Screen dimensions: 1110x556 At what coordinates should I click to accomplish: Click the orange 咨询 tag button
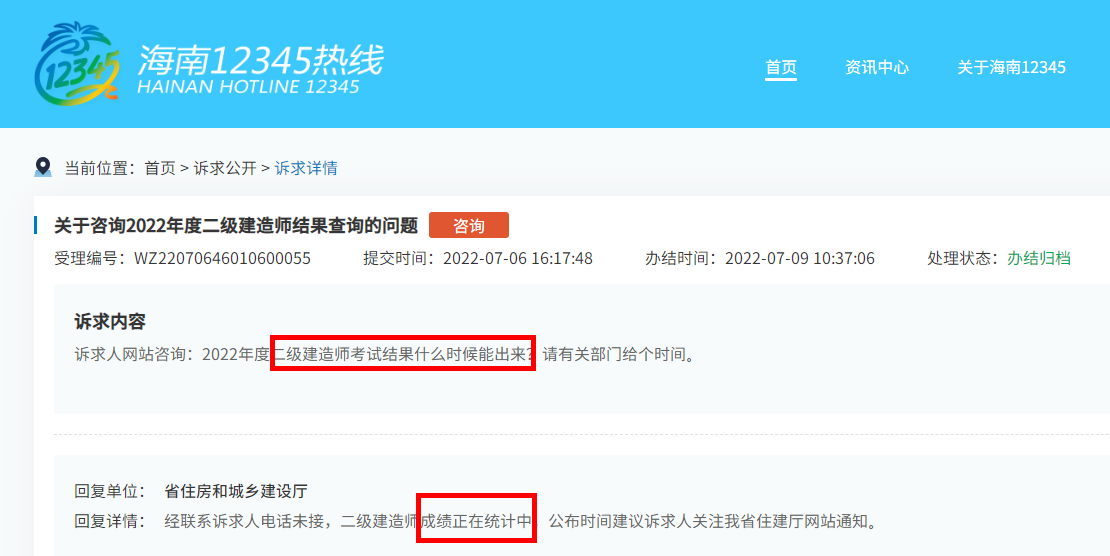[x=469, y=226]
